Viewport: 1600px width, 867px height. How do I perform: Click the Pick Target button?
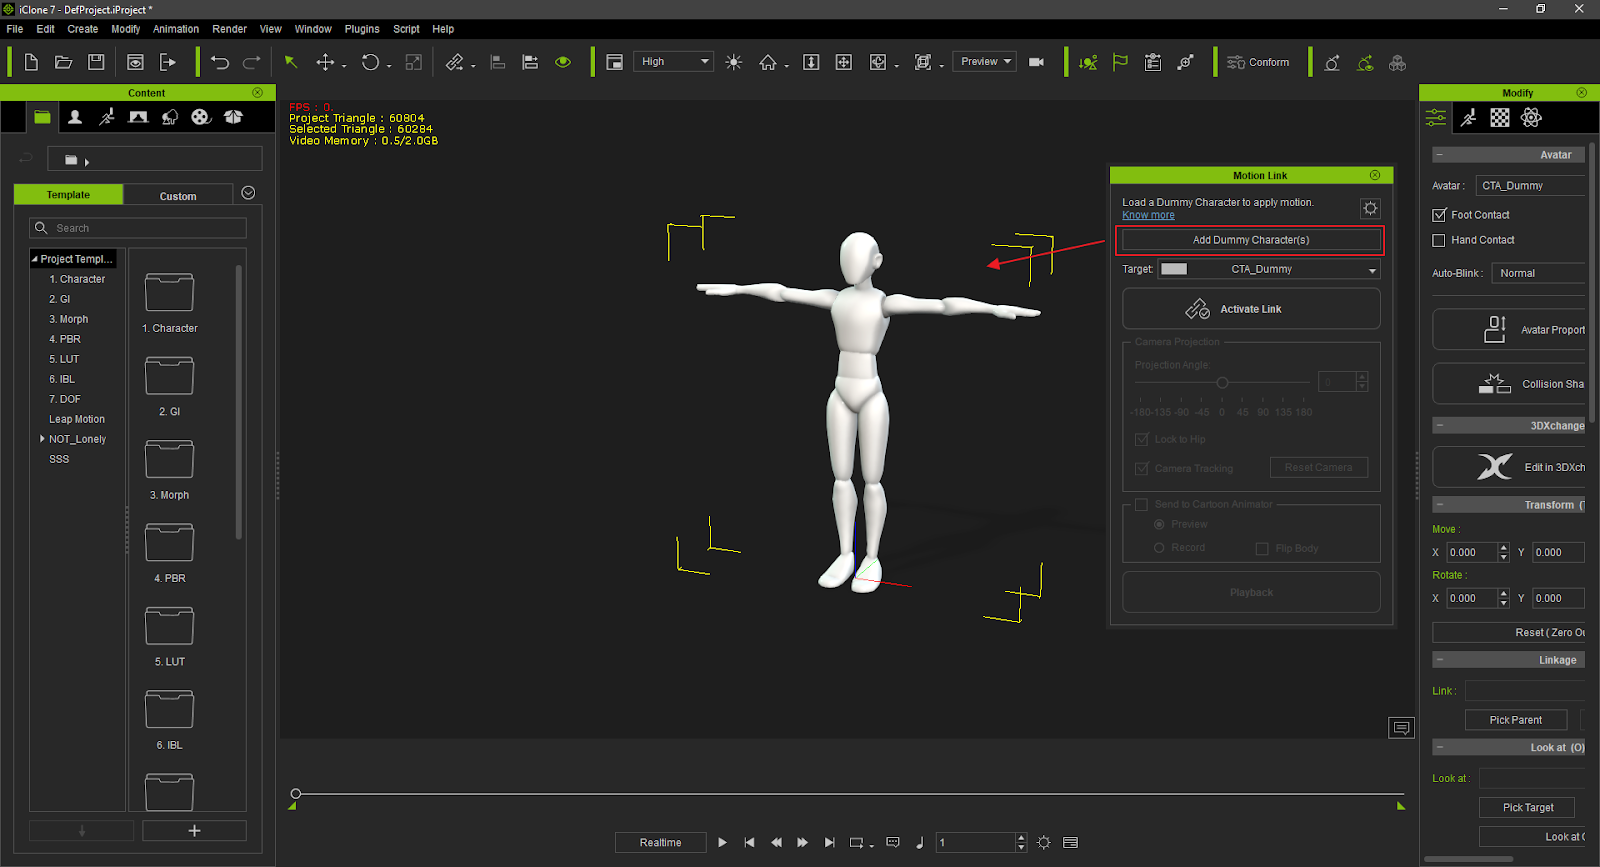click(1528, 807)
